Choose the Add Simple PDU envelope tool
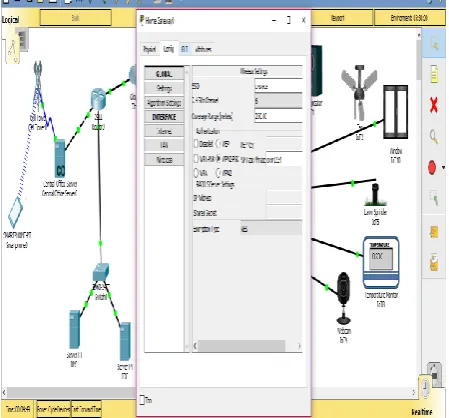This screenshot has height=418, width=449. click(x=434, y=232)
